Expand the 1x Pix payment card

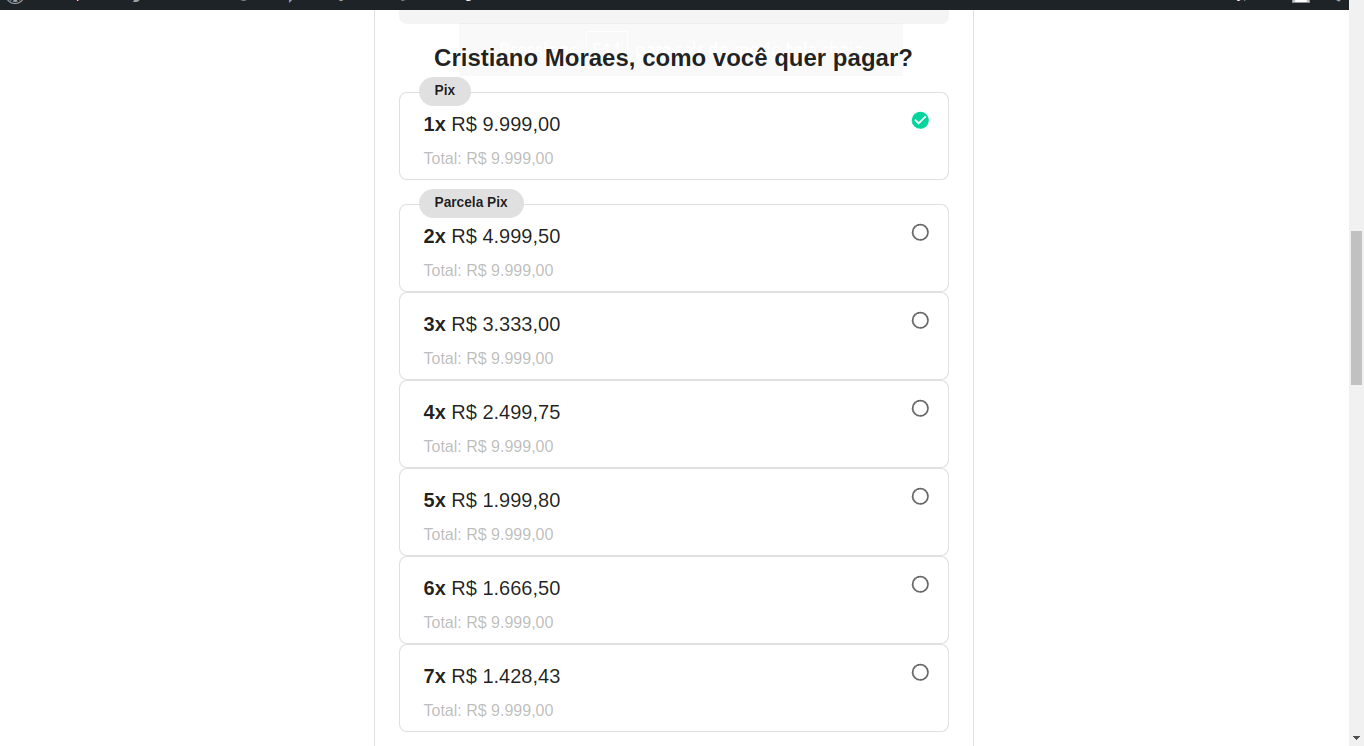673,136
